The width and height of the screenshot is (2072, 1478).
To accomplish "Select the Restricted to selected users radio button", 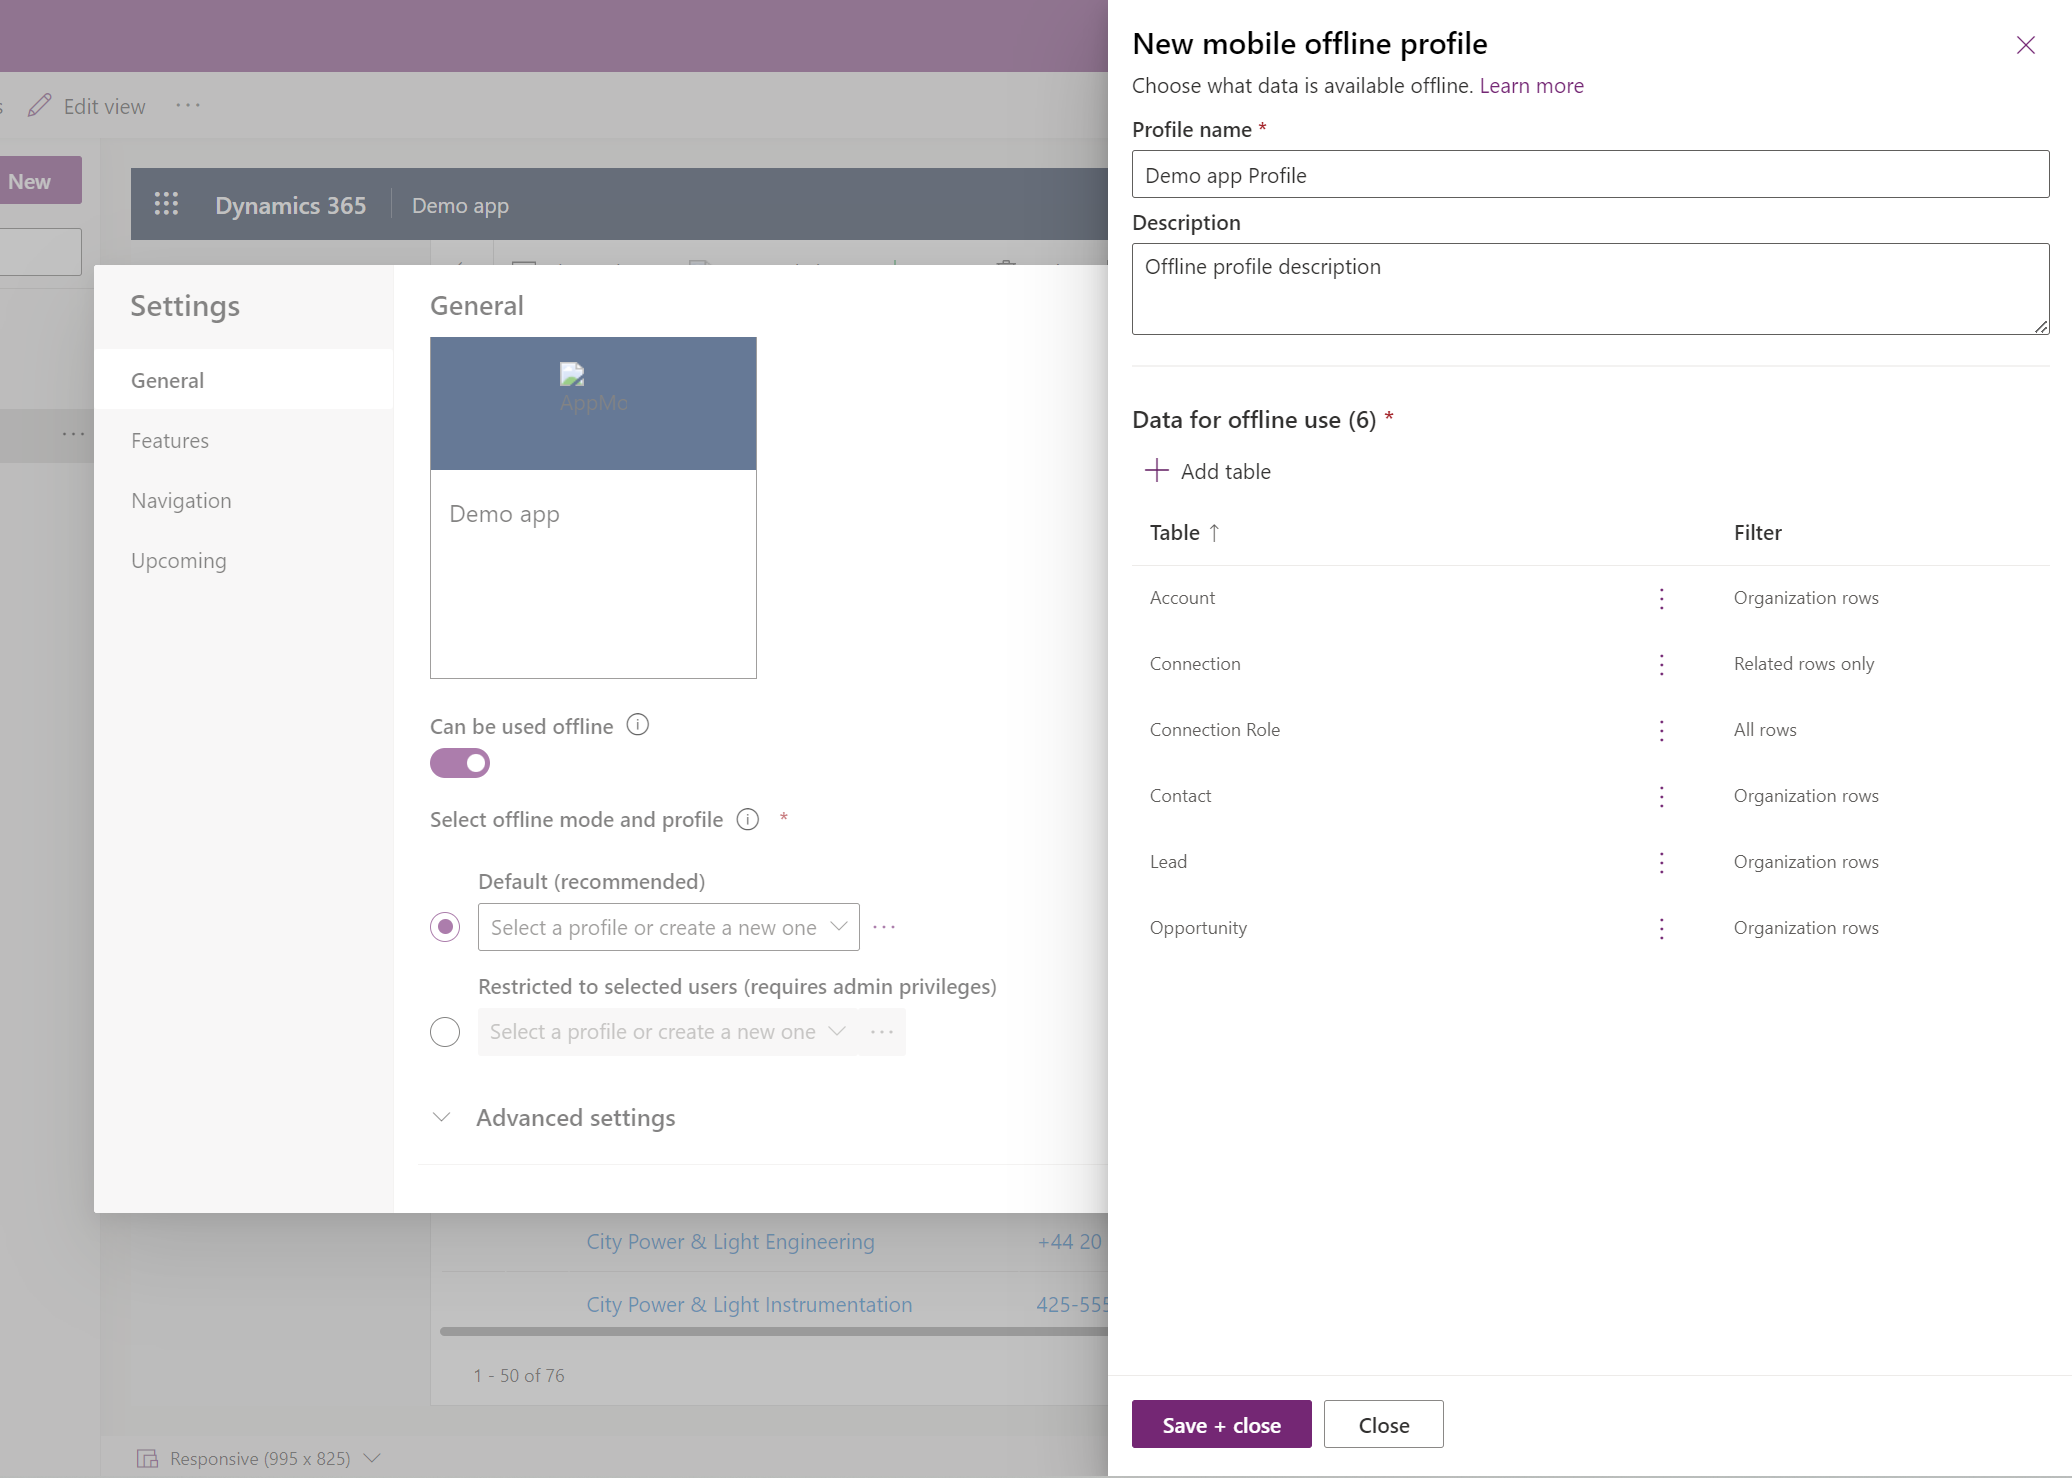I will point(444,1030).
